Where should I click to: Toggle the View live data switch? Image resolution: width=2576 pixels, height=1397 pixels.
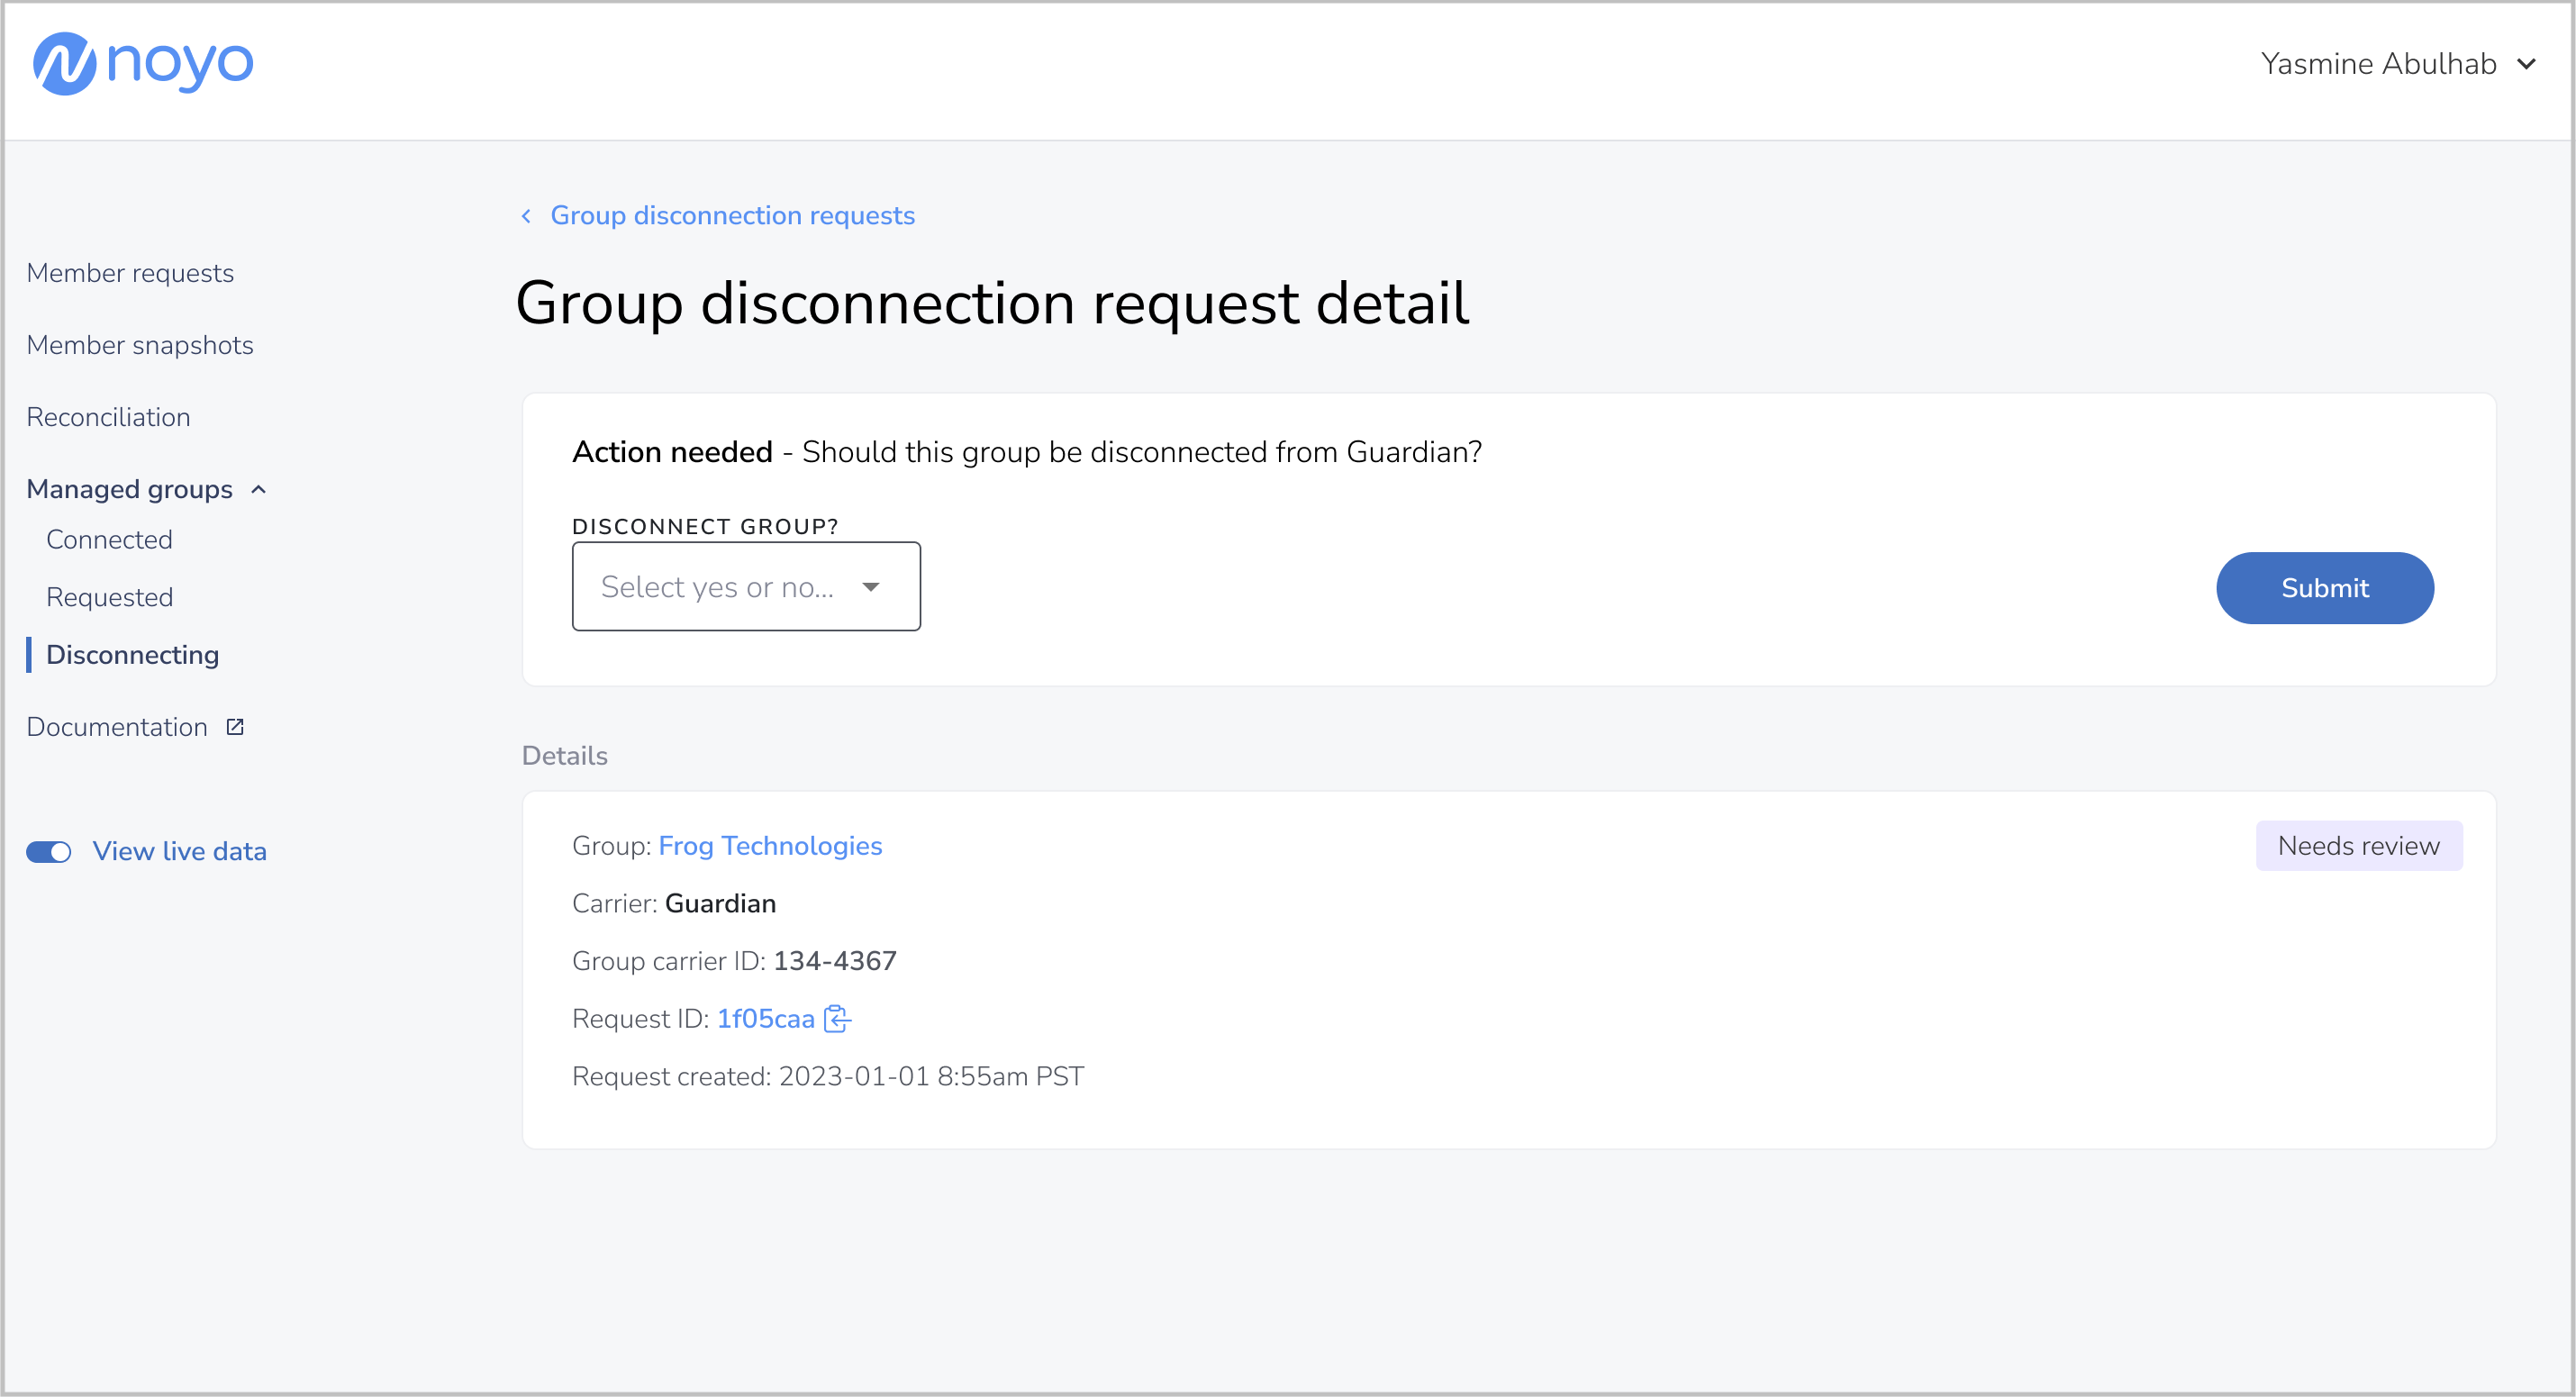48,852
